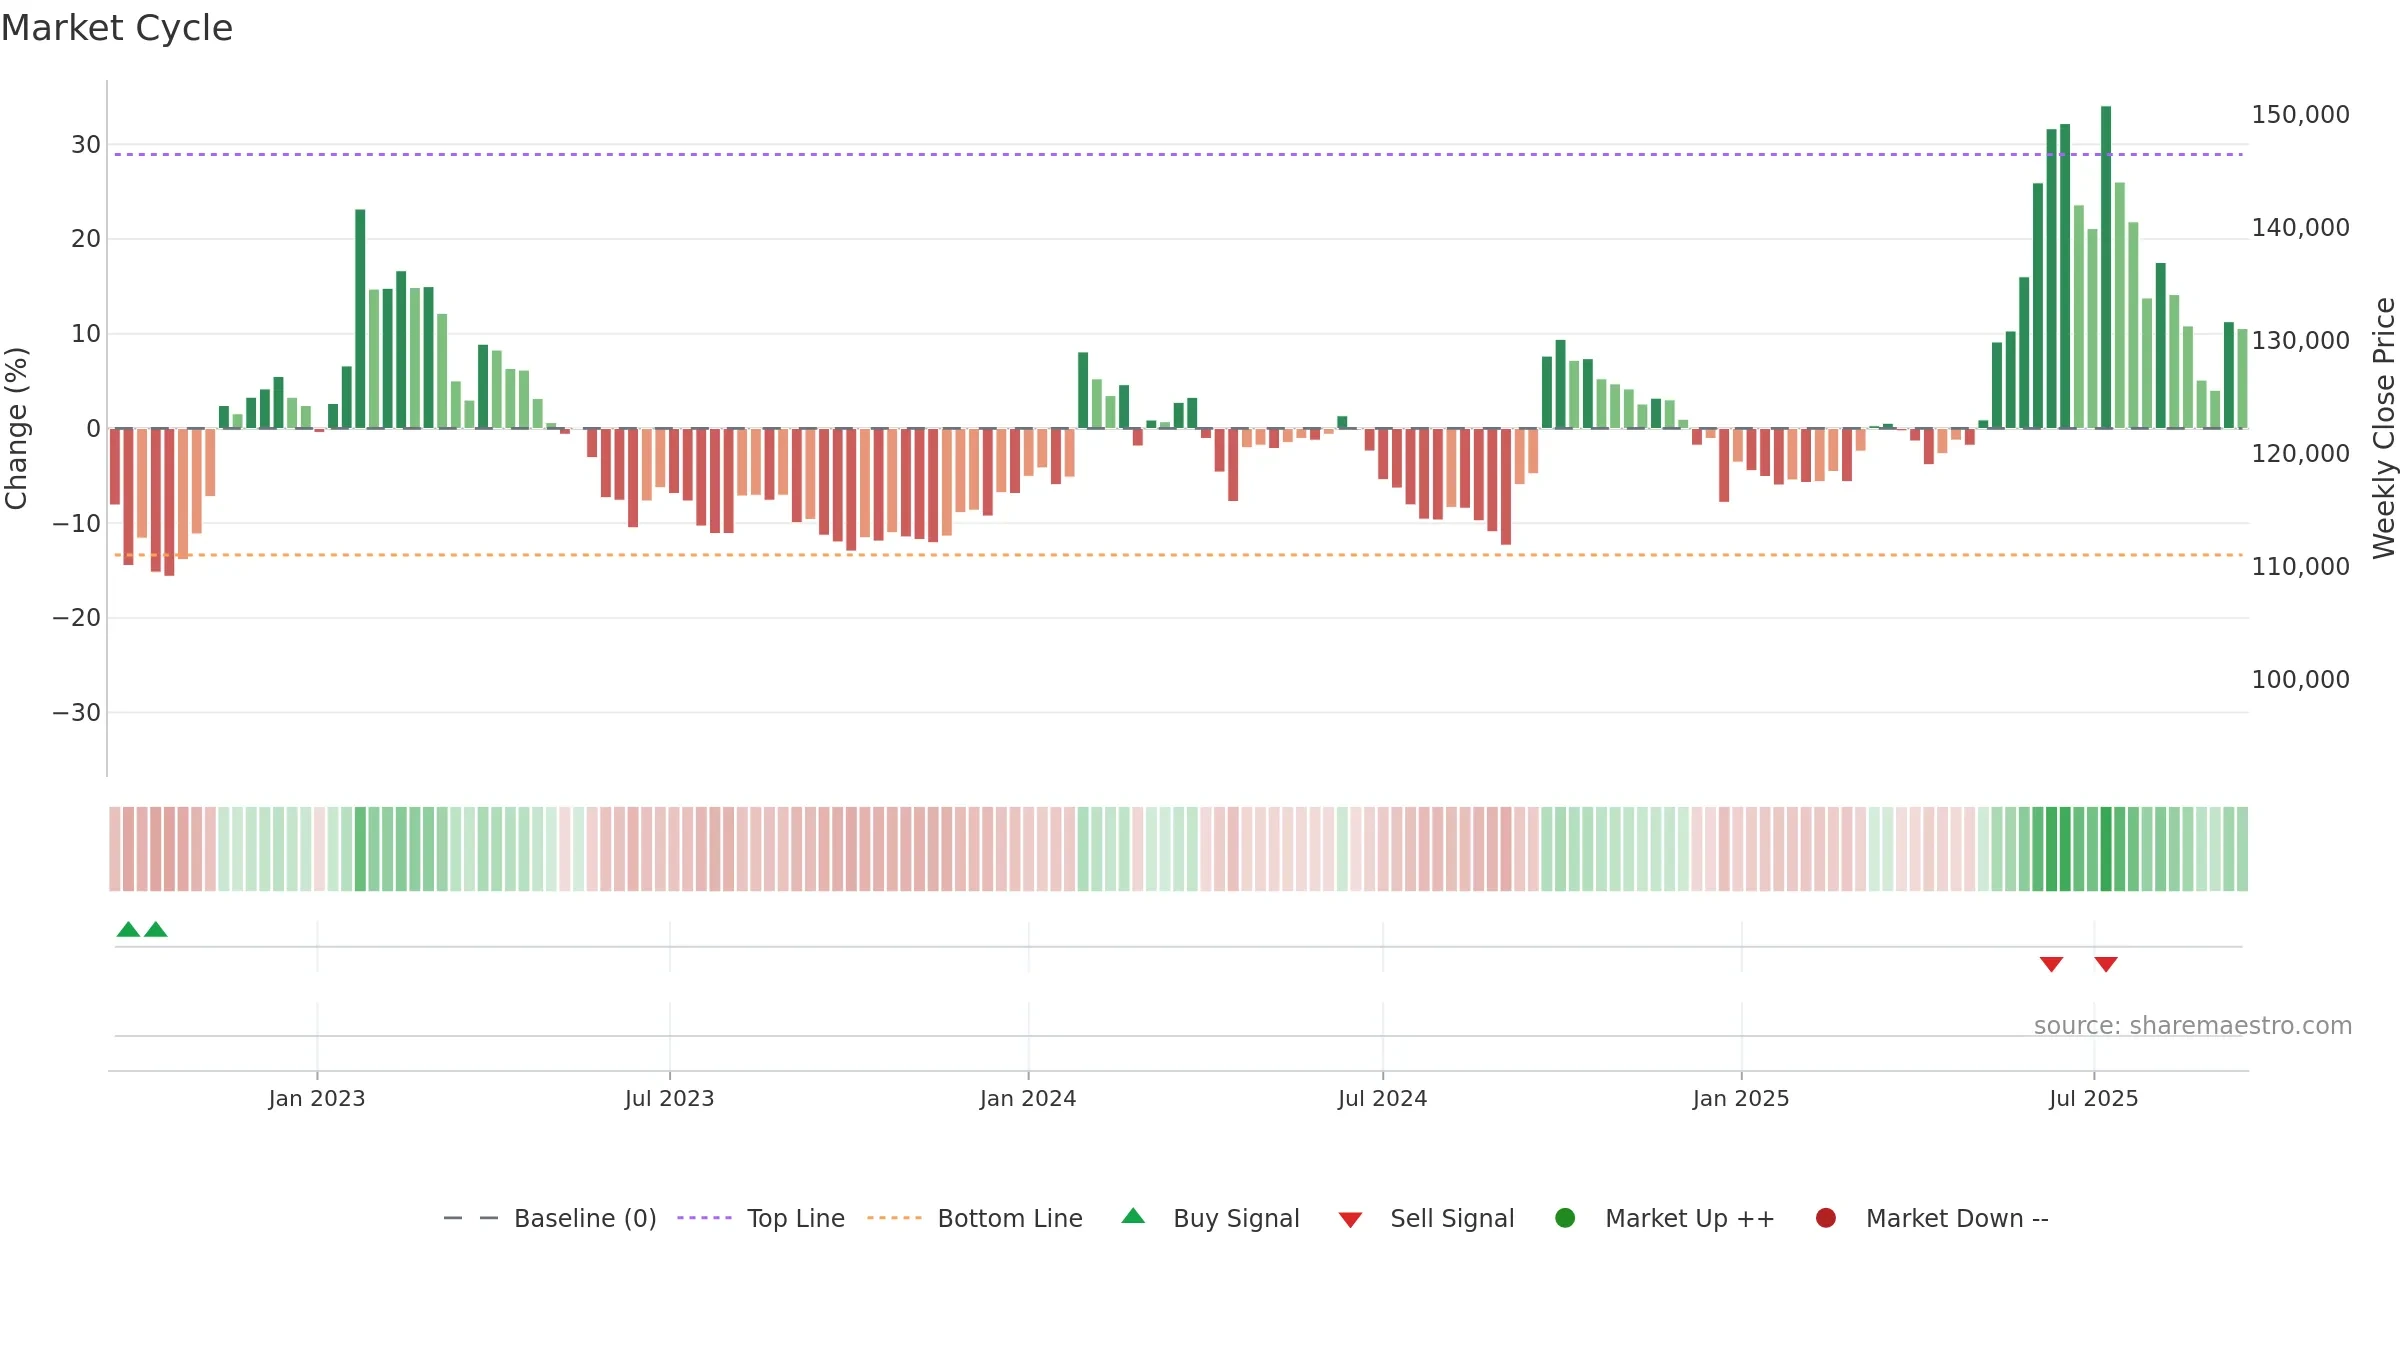Image resolution: width=2400 pixels, height=1350 pixels.
Task: Select the first sell signal marker before Jul 2025
Action: (x=2051, y=964)
